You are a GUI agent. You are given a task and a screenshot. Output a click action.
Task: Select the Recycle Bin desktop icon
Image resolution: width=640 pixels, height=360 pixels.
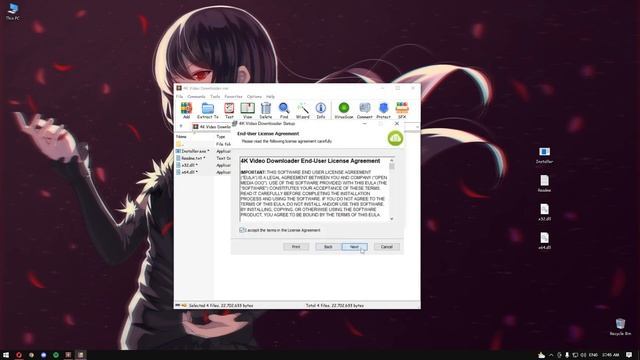pos(620,327)
